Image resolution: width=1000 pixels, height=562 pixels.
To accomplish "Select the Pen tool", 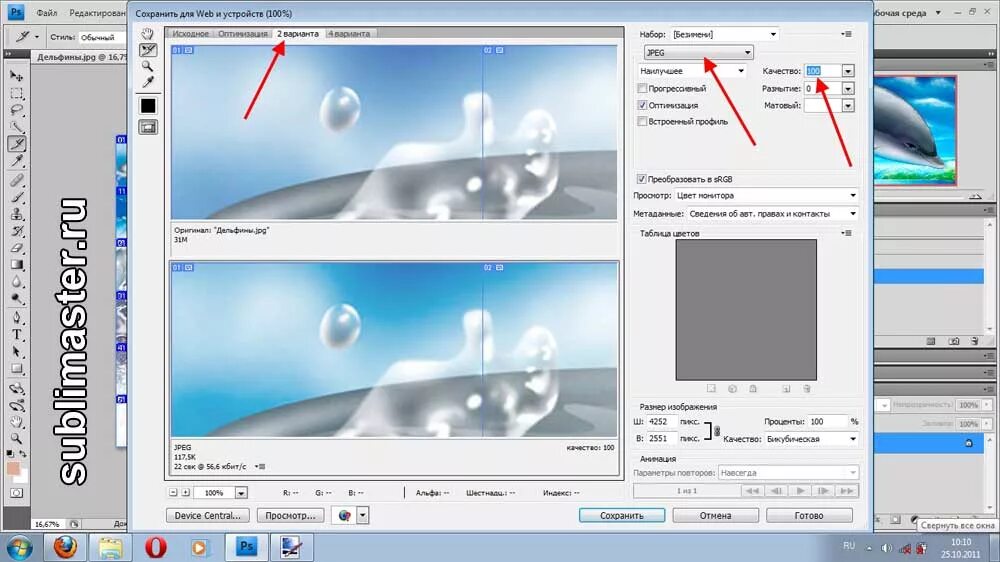I will point(17,317).
